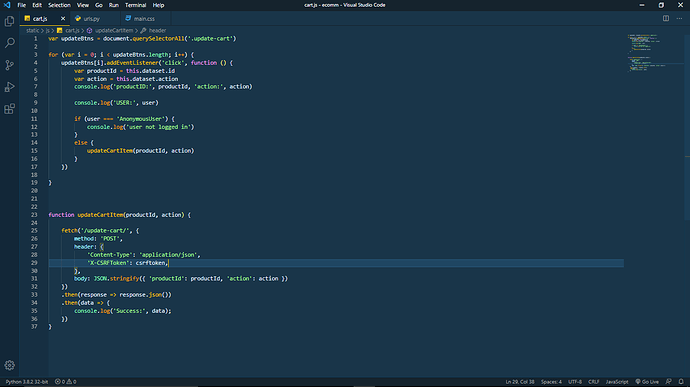
Task: Open the Go menu
Action: (99, 5)
